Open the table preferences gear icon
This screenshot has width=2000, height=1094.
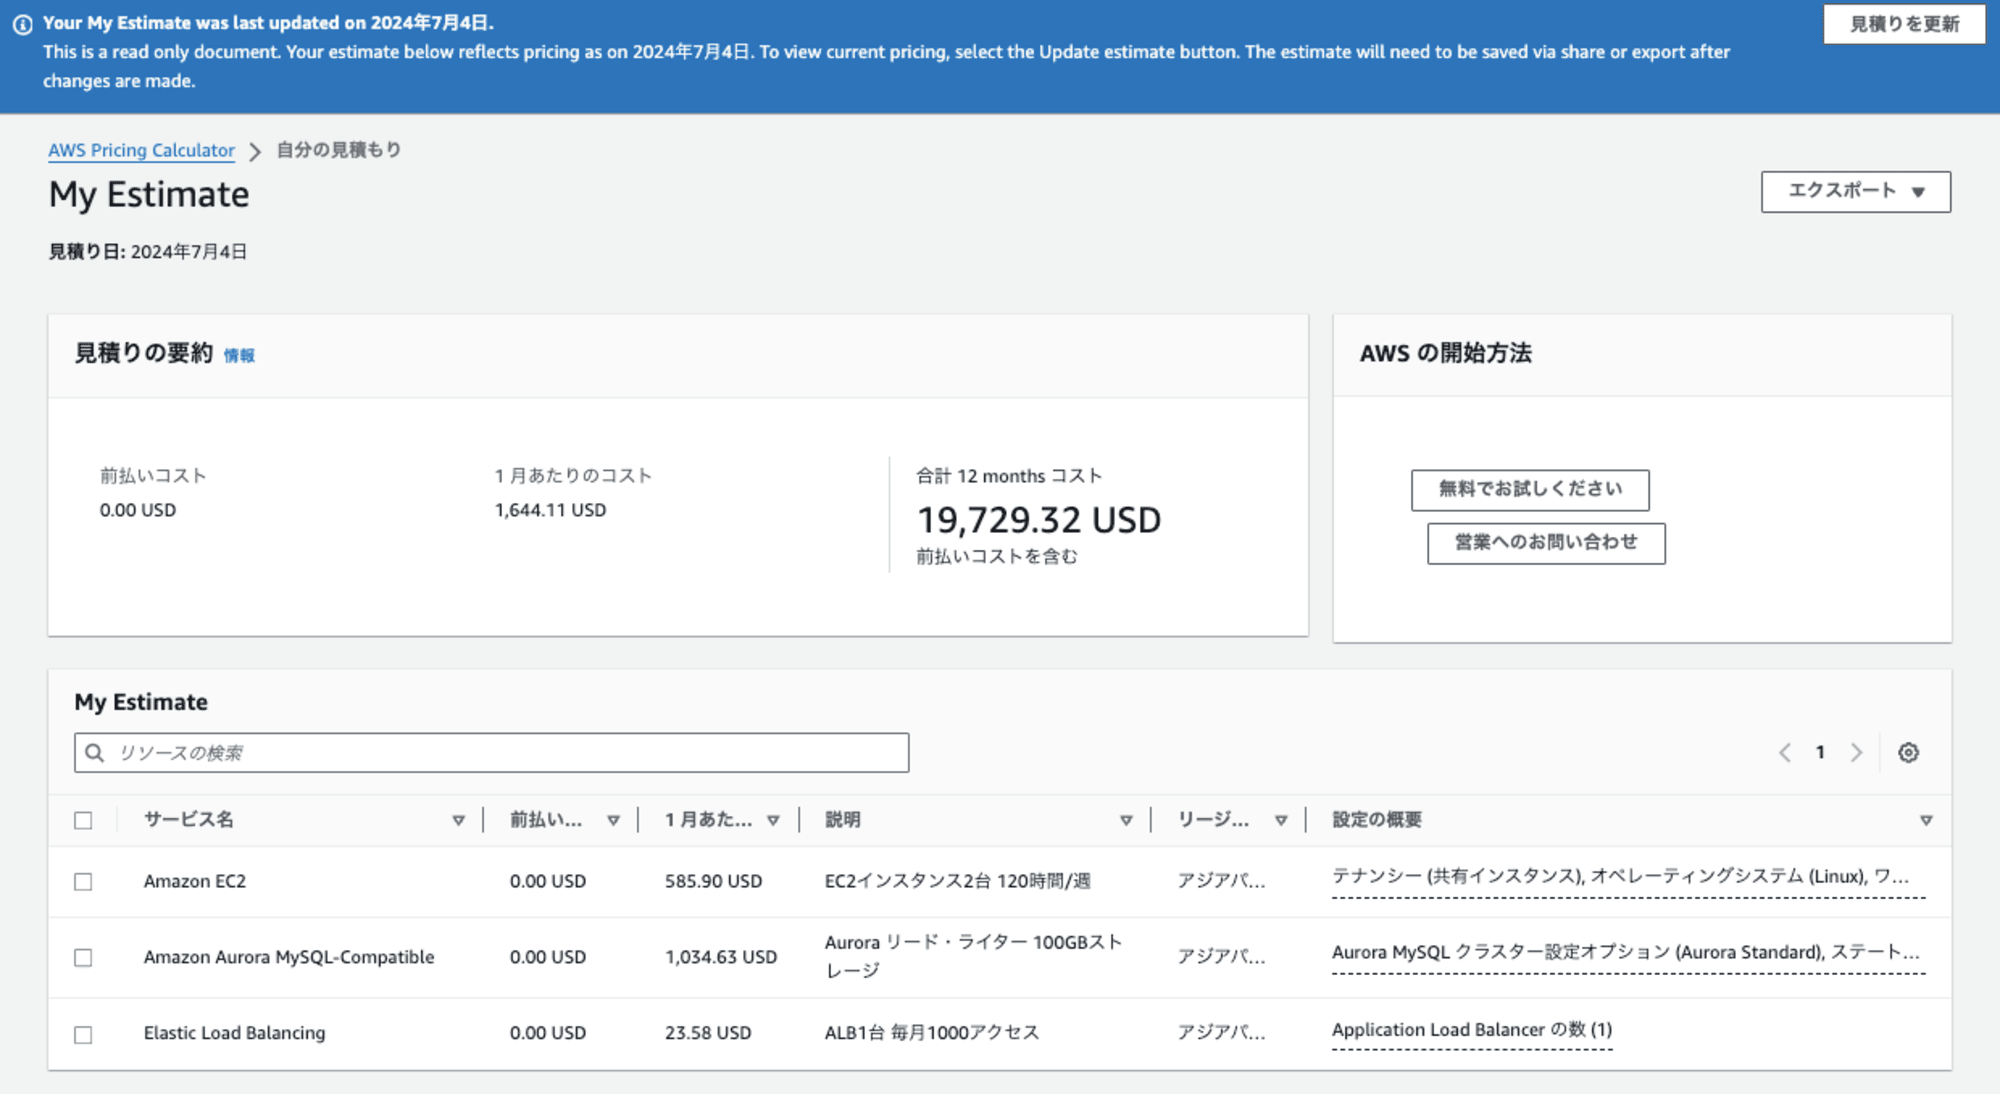(x=1908, y=753)
